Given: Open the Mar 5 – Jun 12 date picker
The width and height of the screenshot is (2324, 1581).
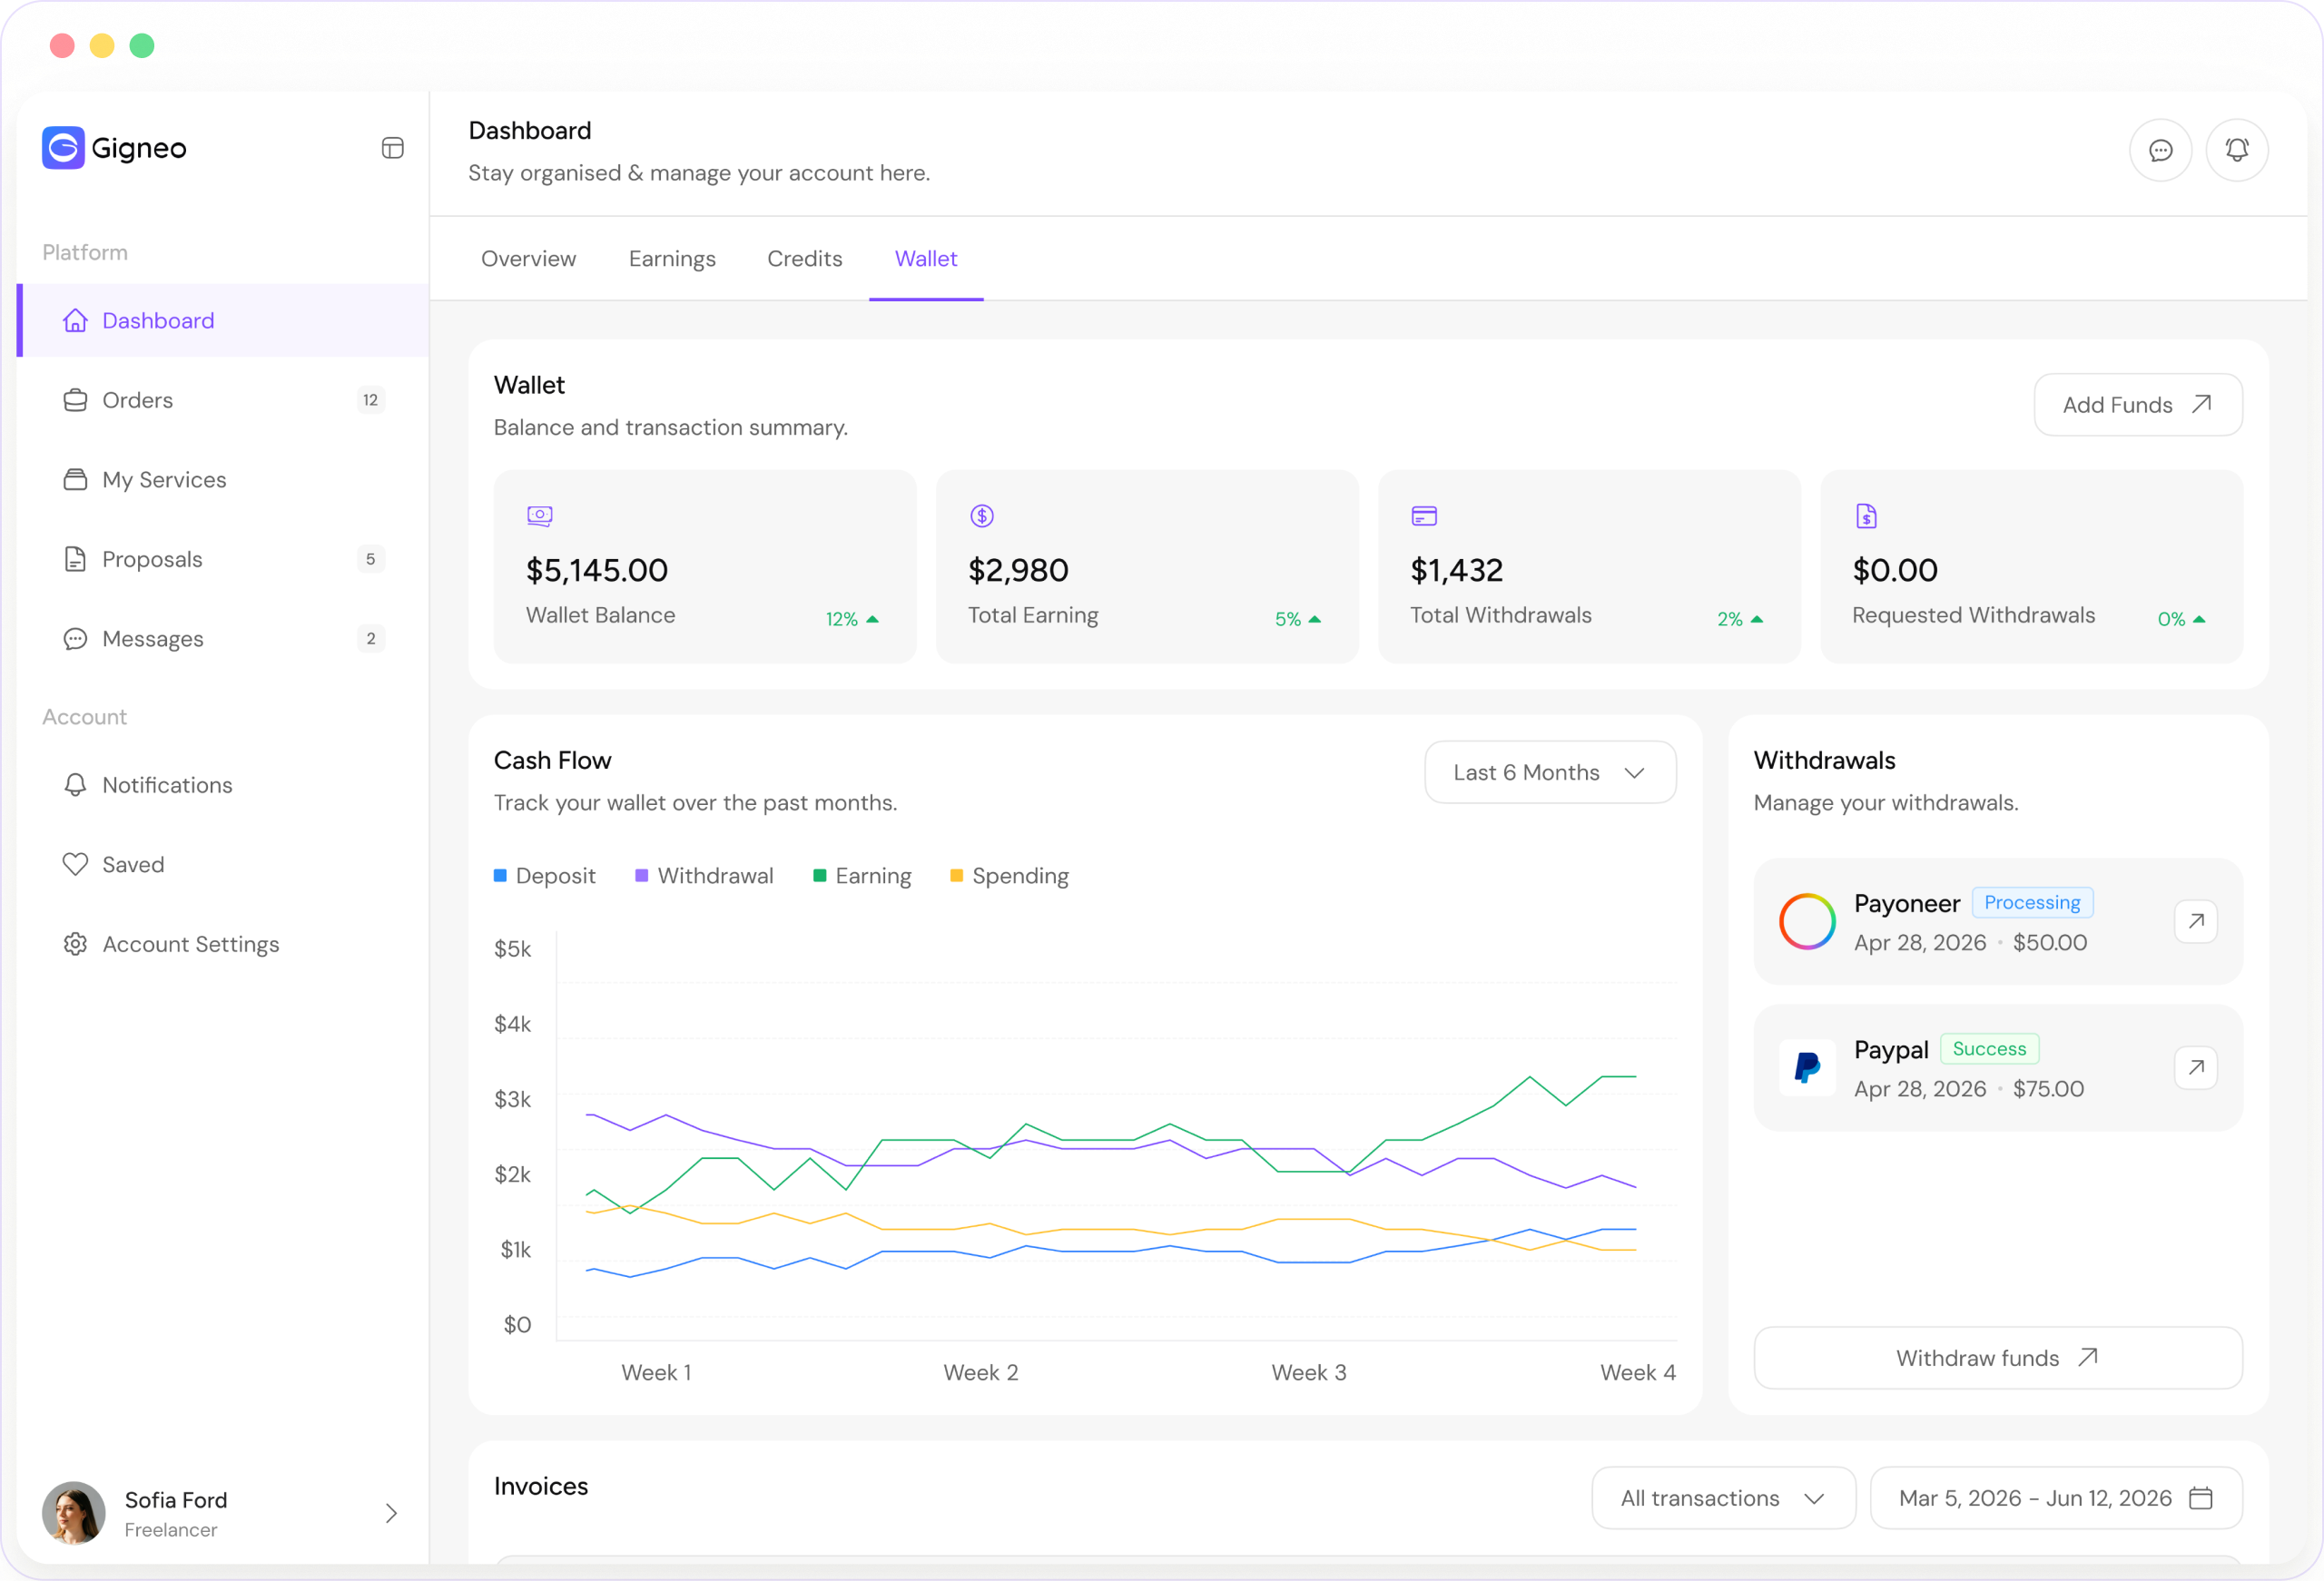Looking at the screenshot, I should pyautogui.click(x=2056, y=1498).
